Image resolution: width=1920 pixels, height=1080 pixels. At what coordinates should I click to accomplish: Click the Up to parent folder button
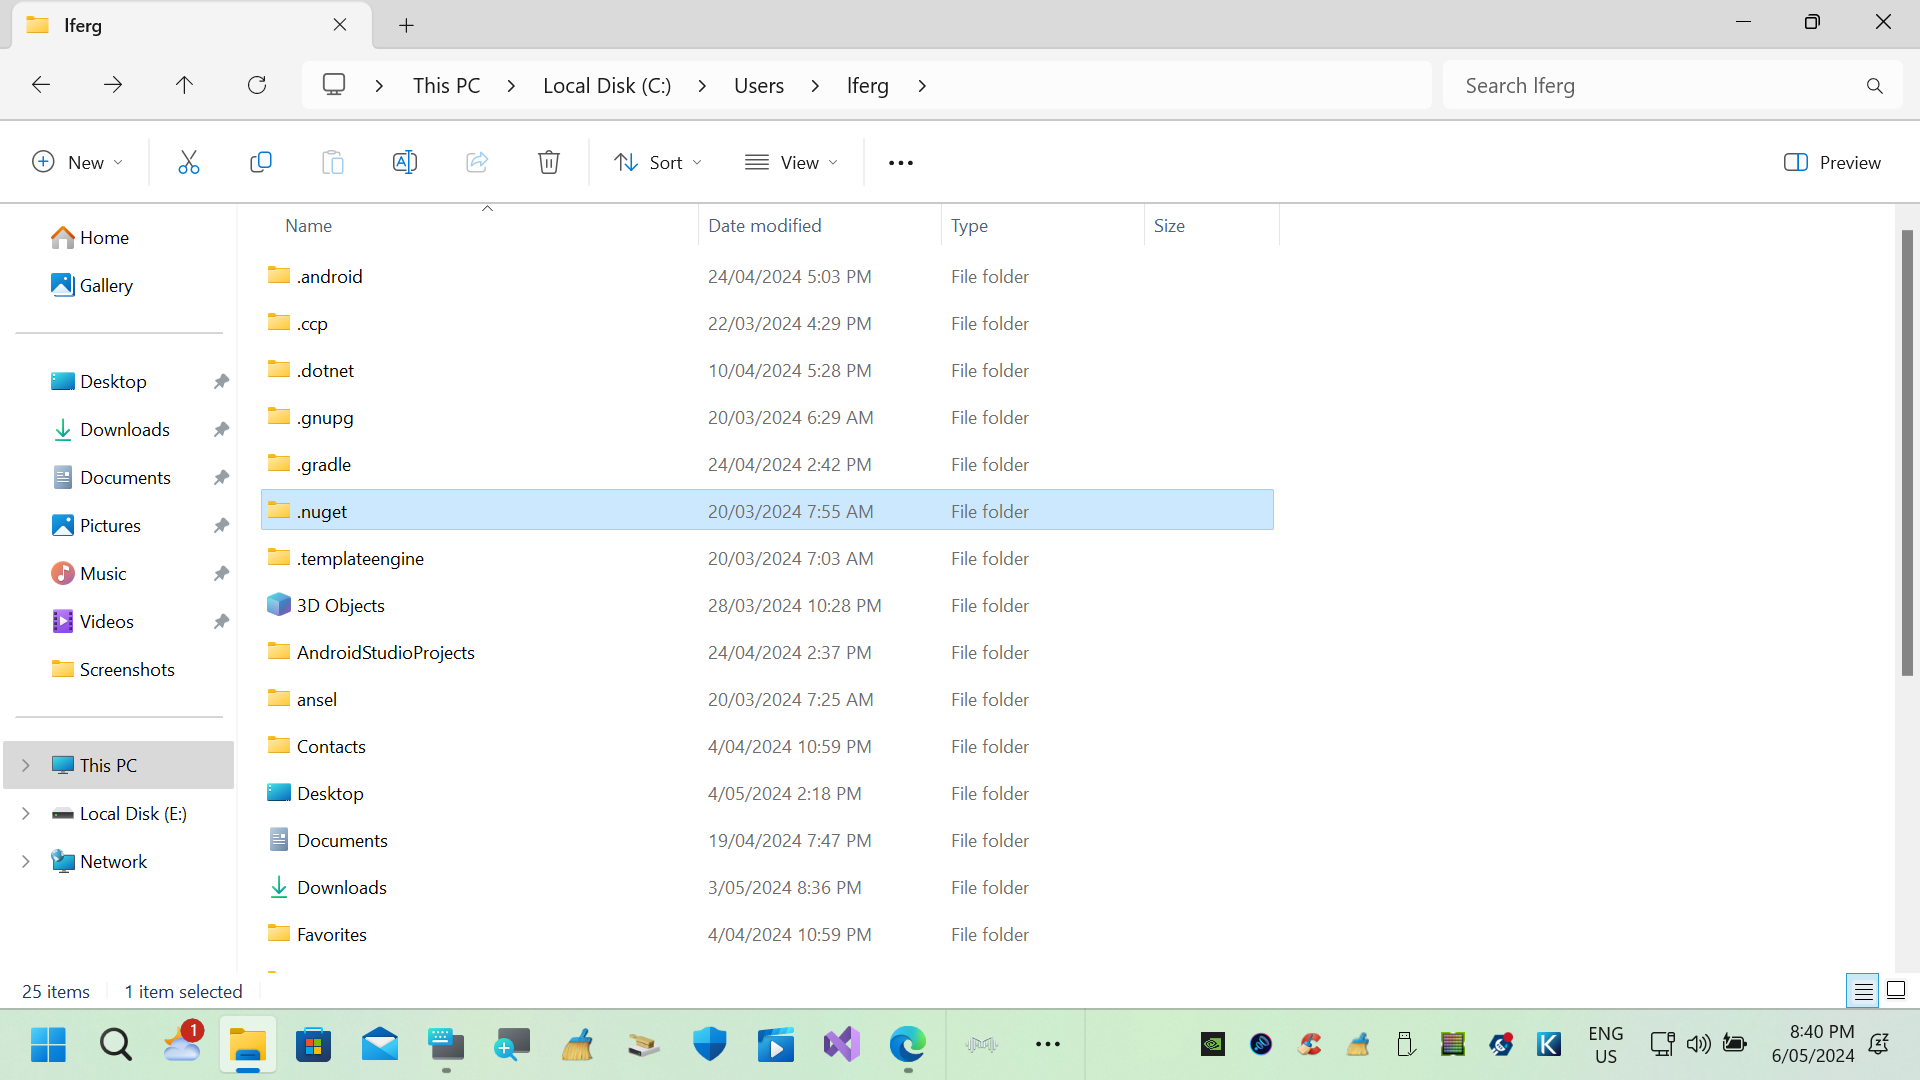(x=184, y=85)
